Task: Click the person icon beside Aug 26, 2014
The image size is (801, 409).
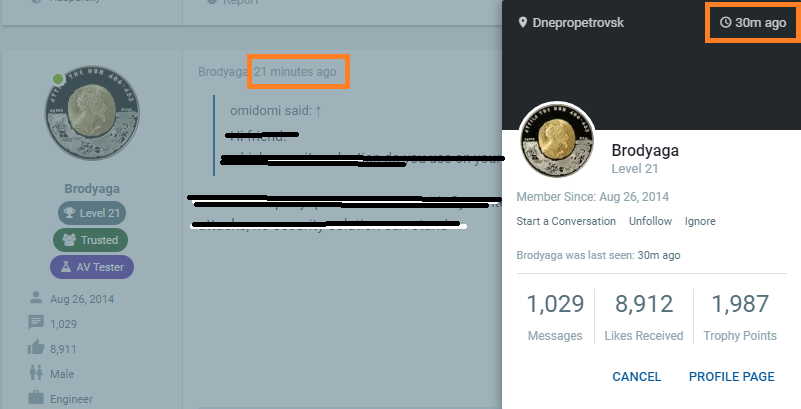Action: coord(36,298)
